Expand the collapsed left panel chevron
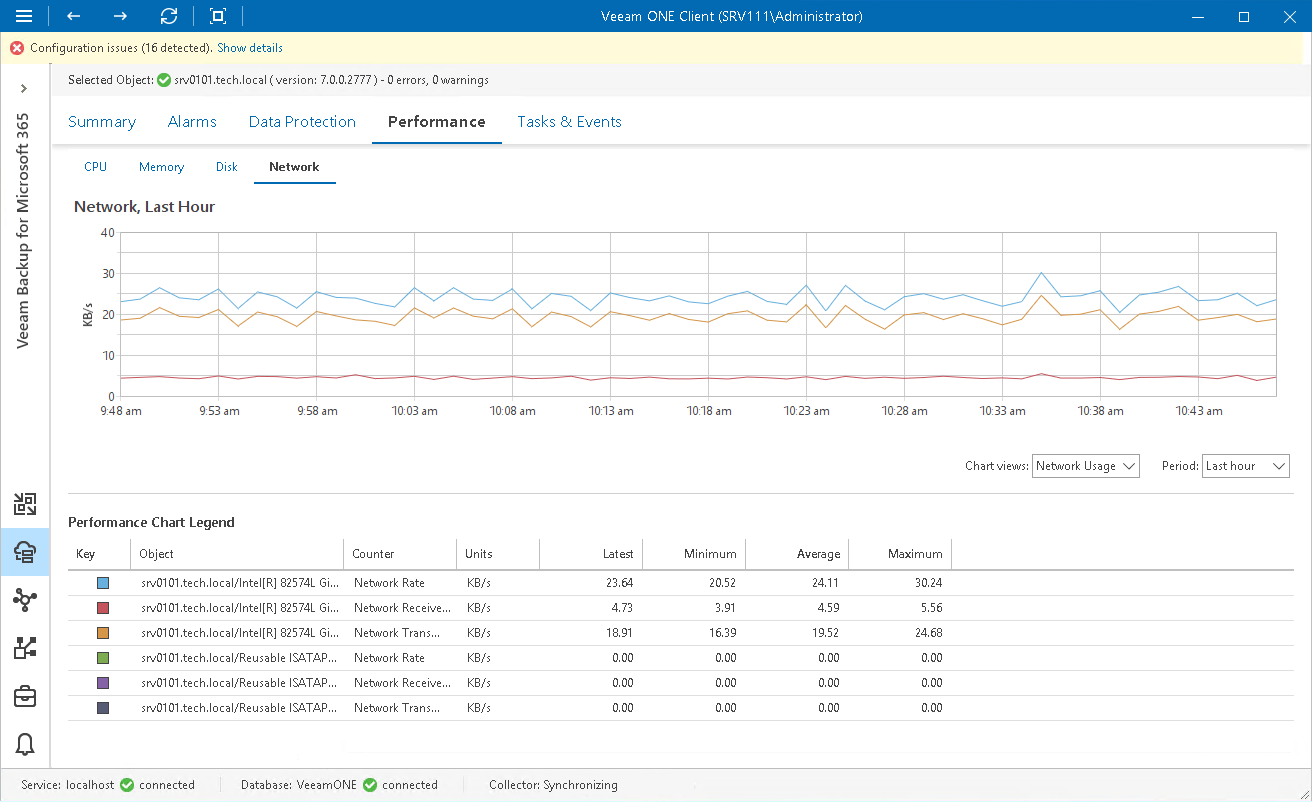The height and width of the screenshot is (802, 1312). [x=24, y=88]
